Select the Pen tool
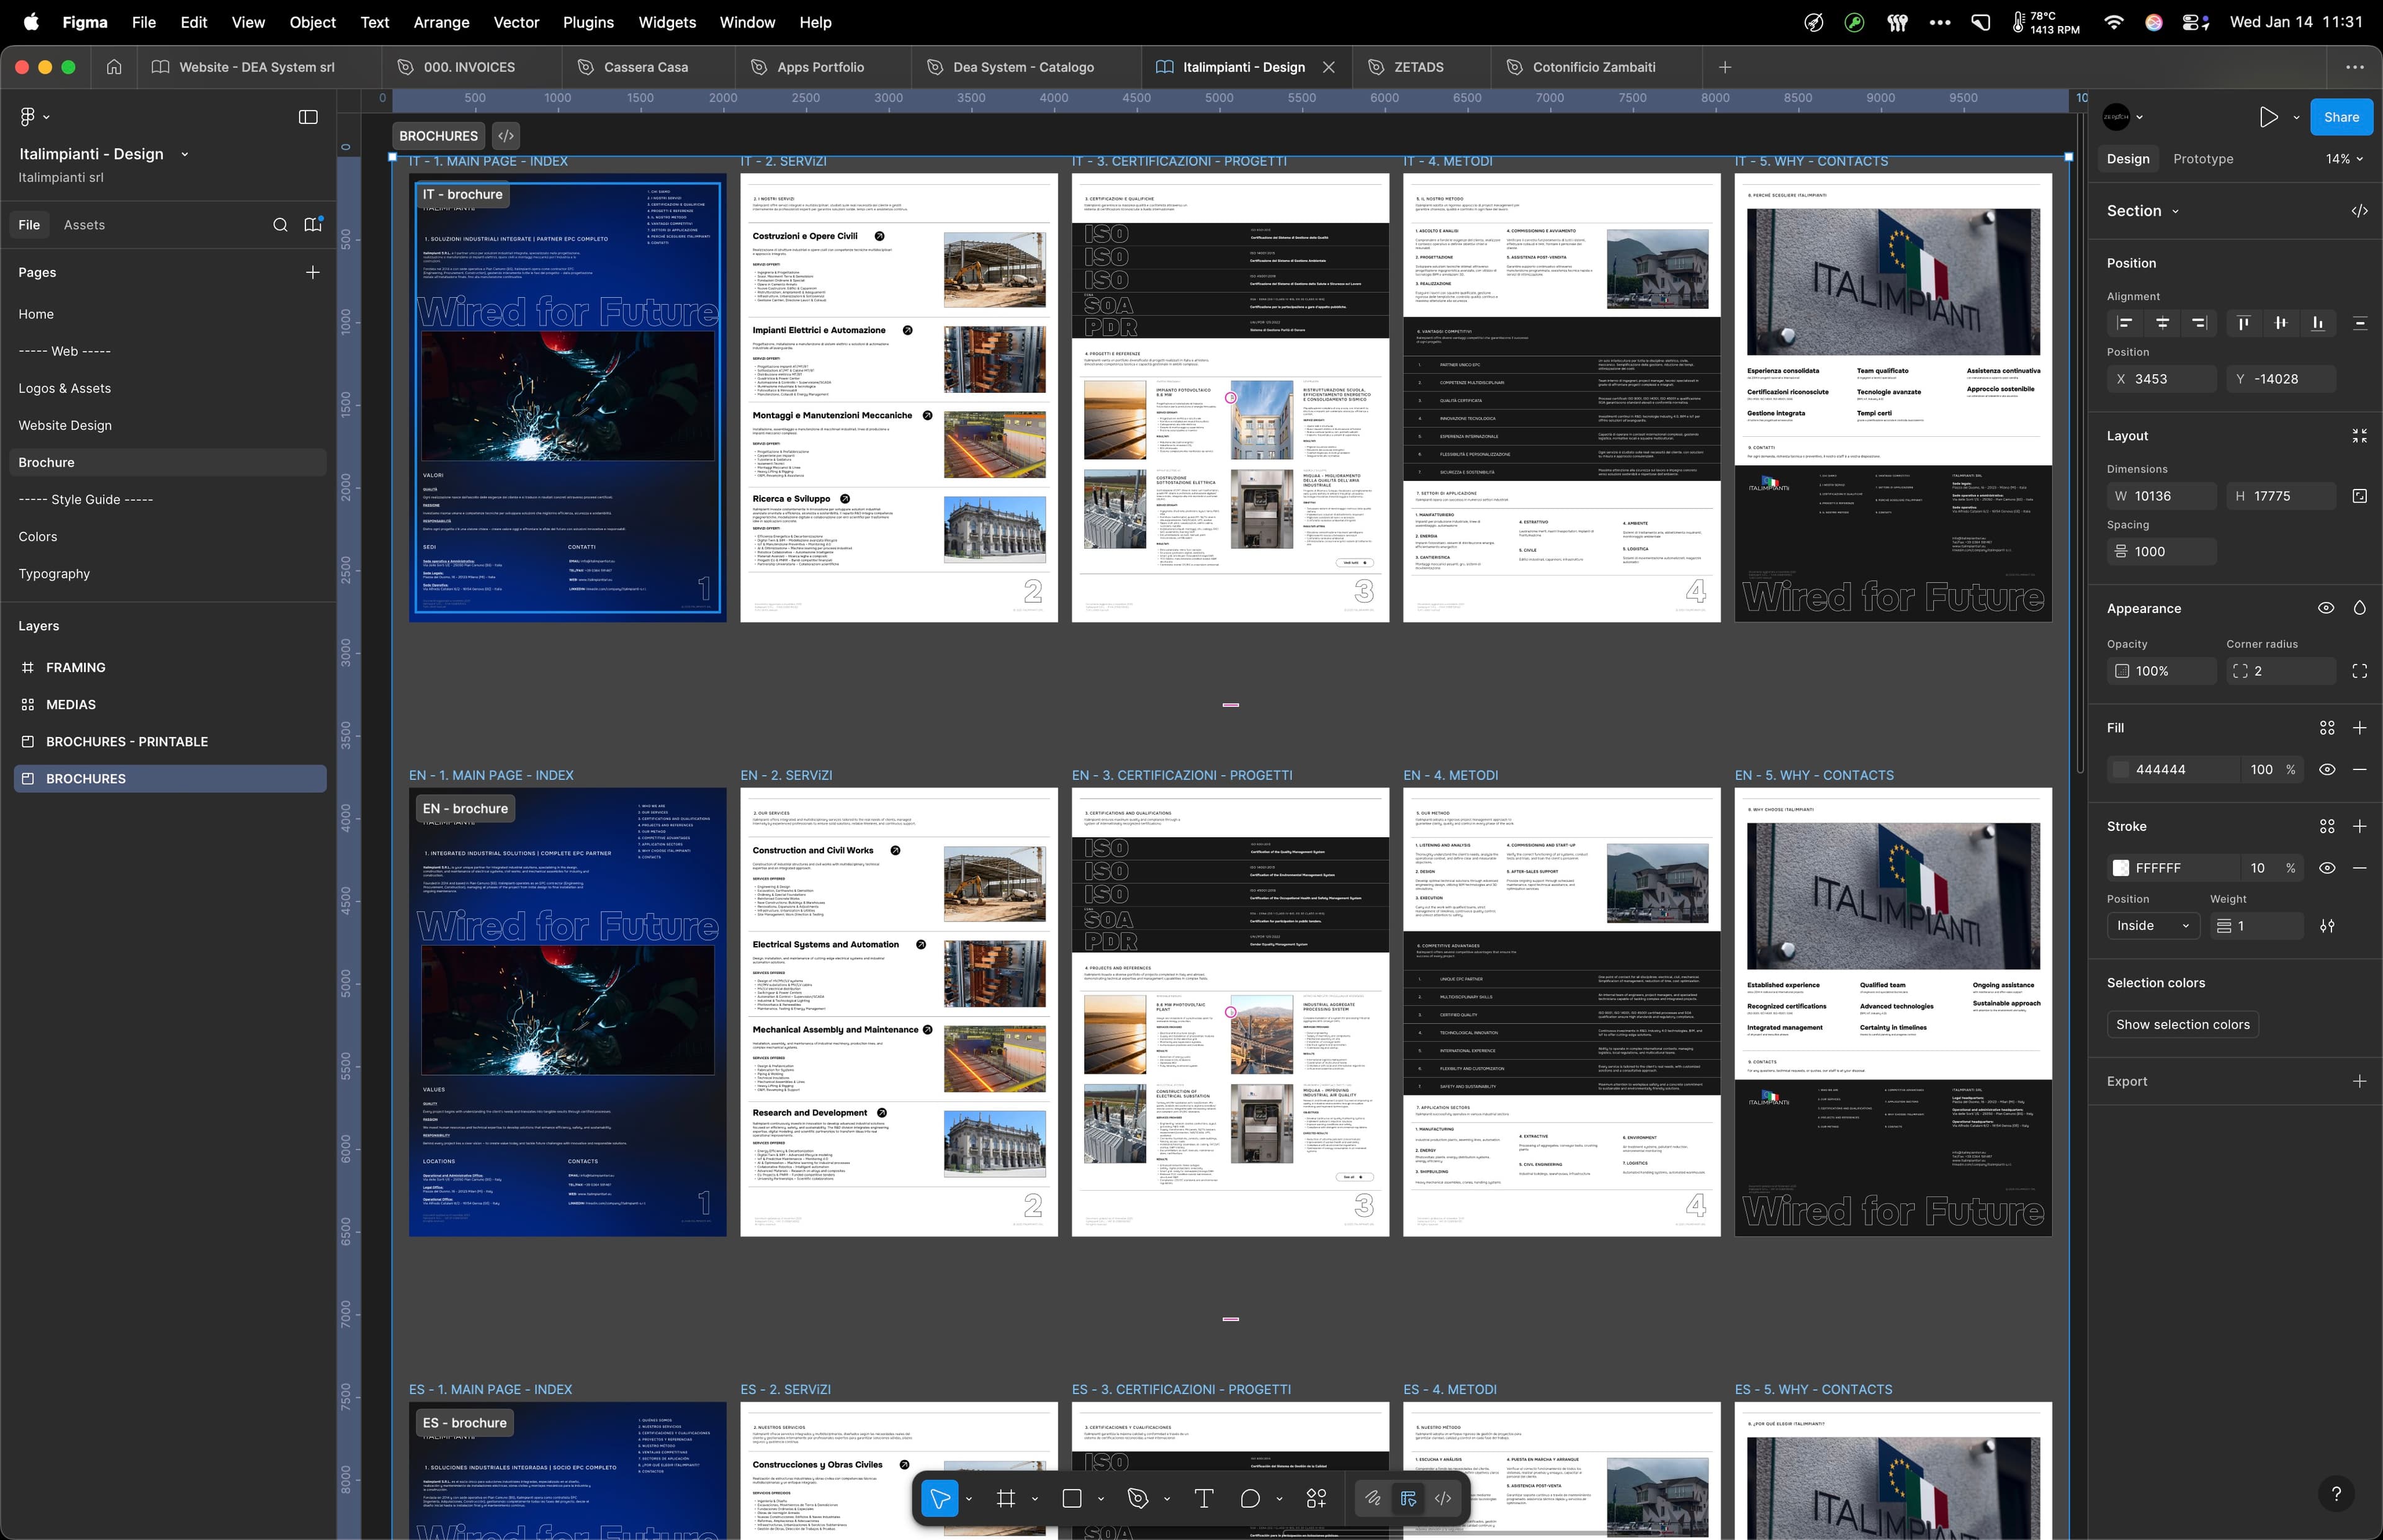 (x=1138, y=1498)
